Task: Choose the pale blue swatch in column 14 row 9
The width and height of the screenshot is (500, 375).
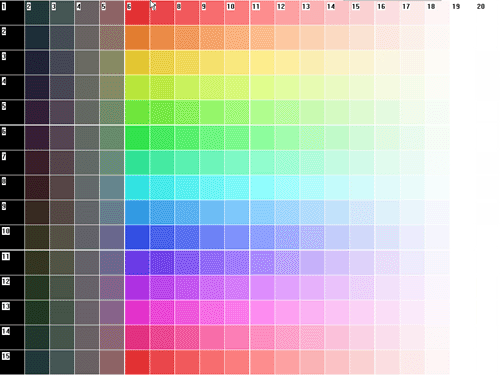Action: click(x=337, y=213)
